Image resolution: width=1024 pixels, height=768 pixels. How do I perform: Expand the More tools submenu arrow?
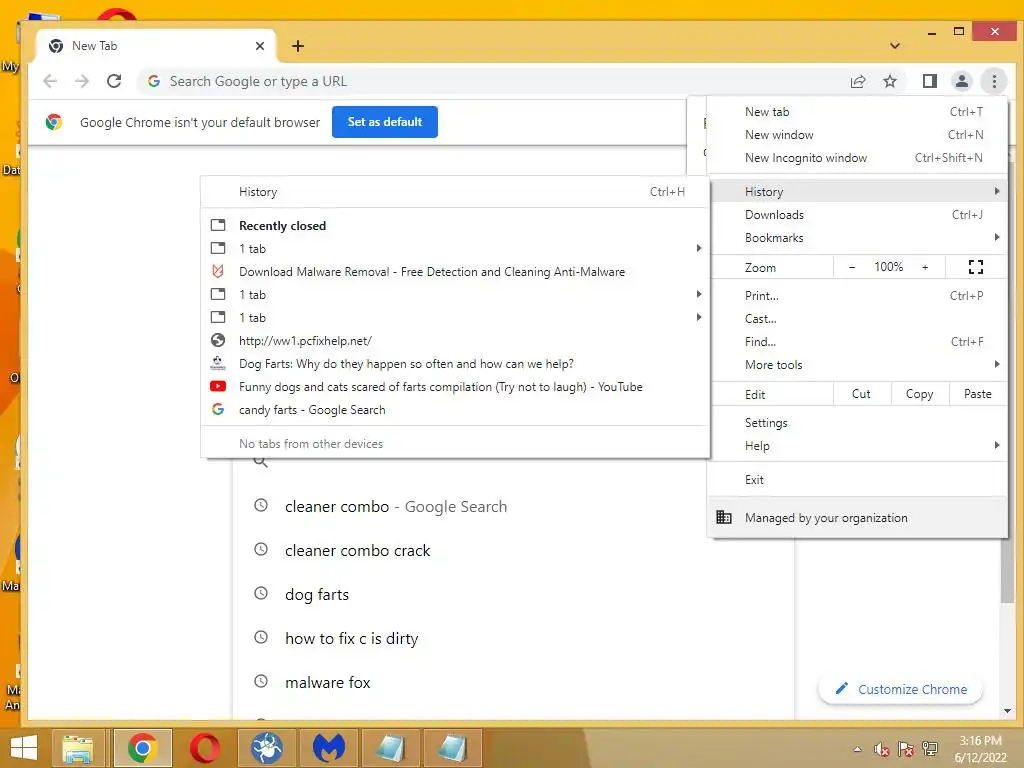point(997,364)
